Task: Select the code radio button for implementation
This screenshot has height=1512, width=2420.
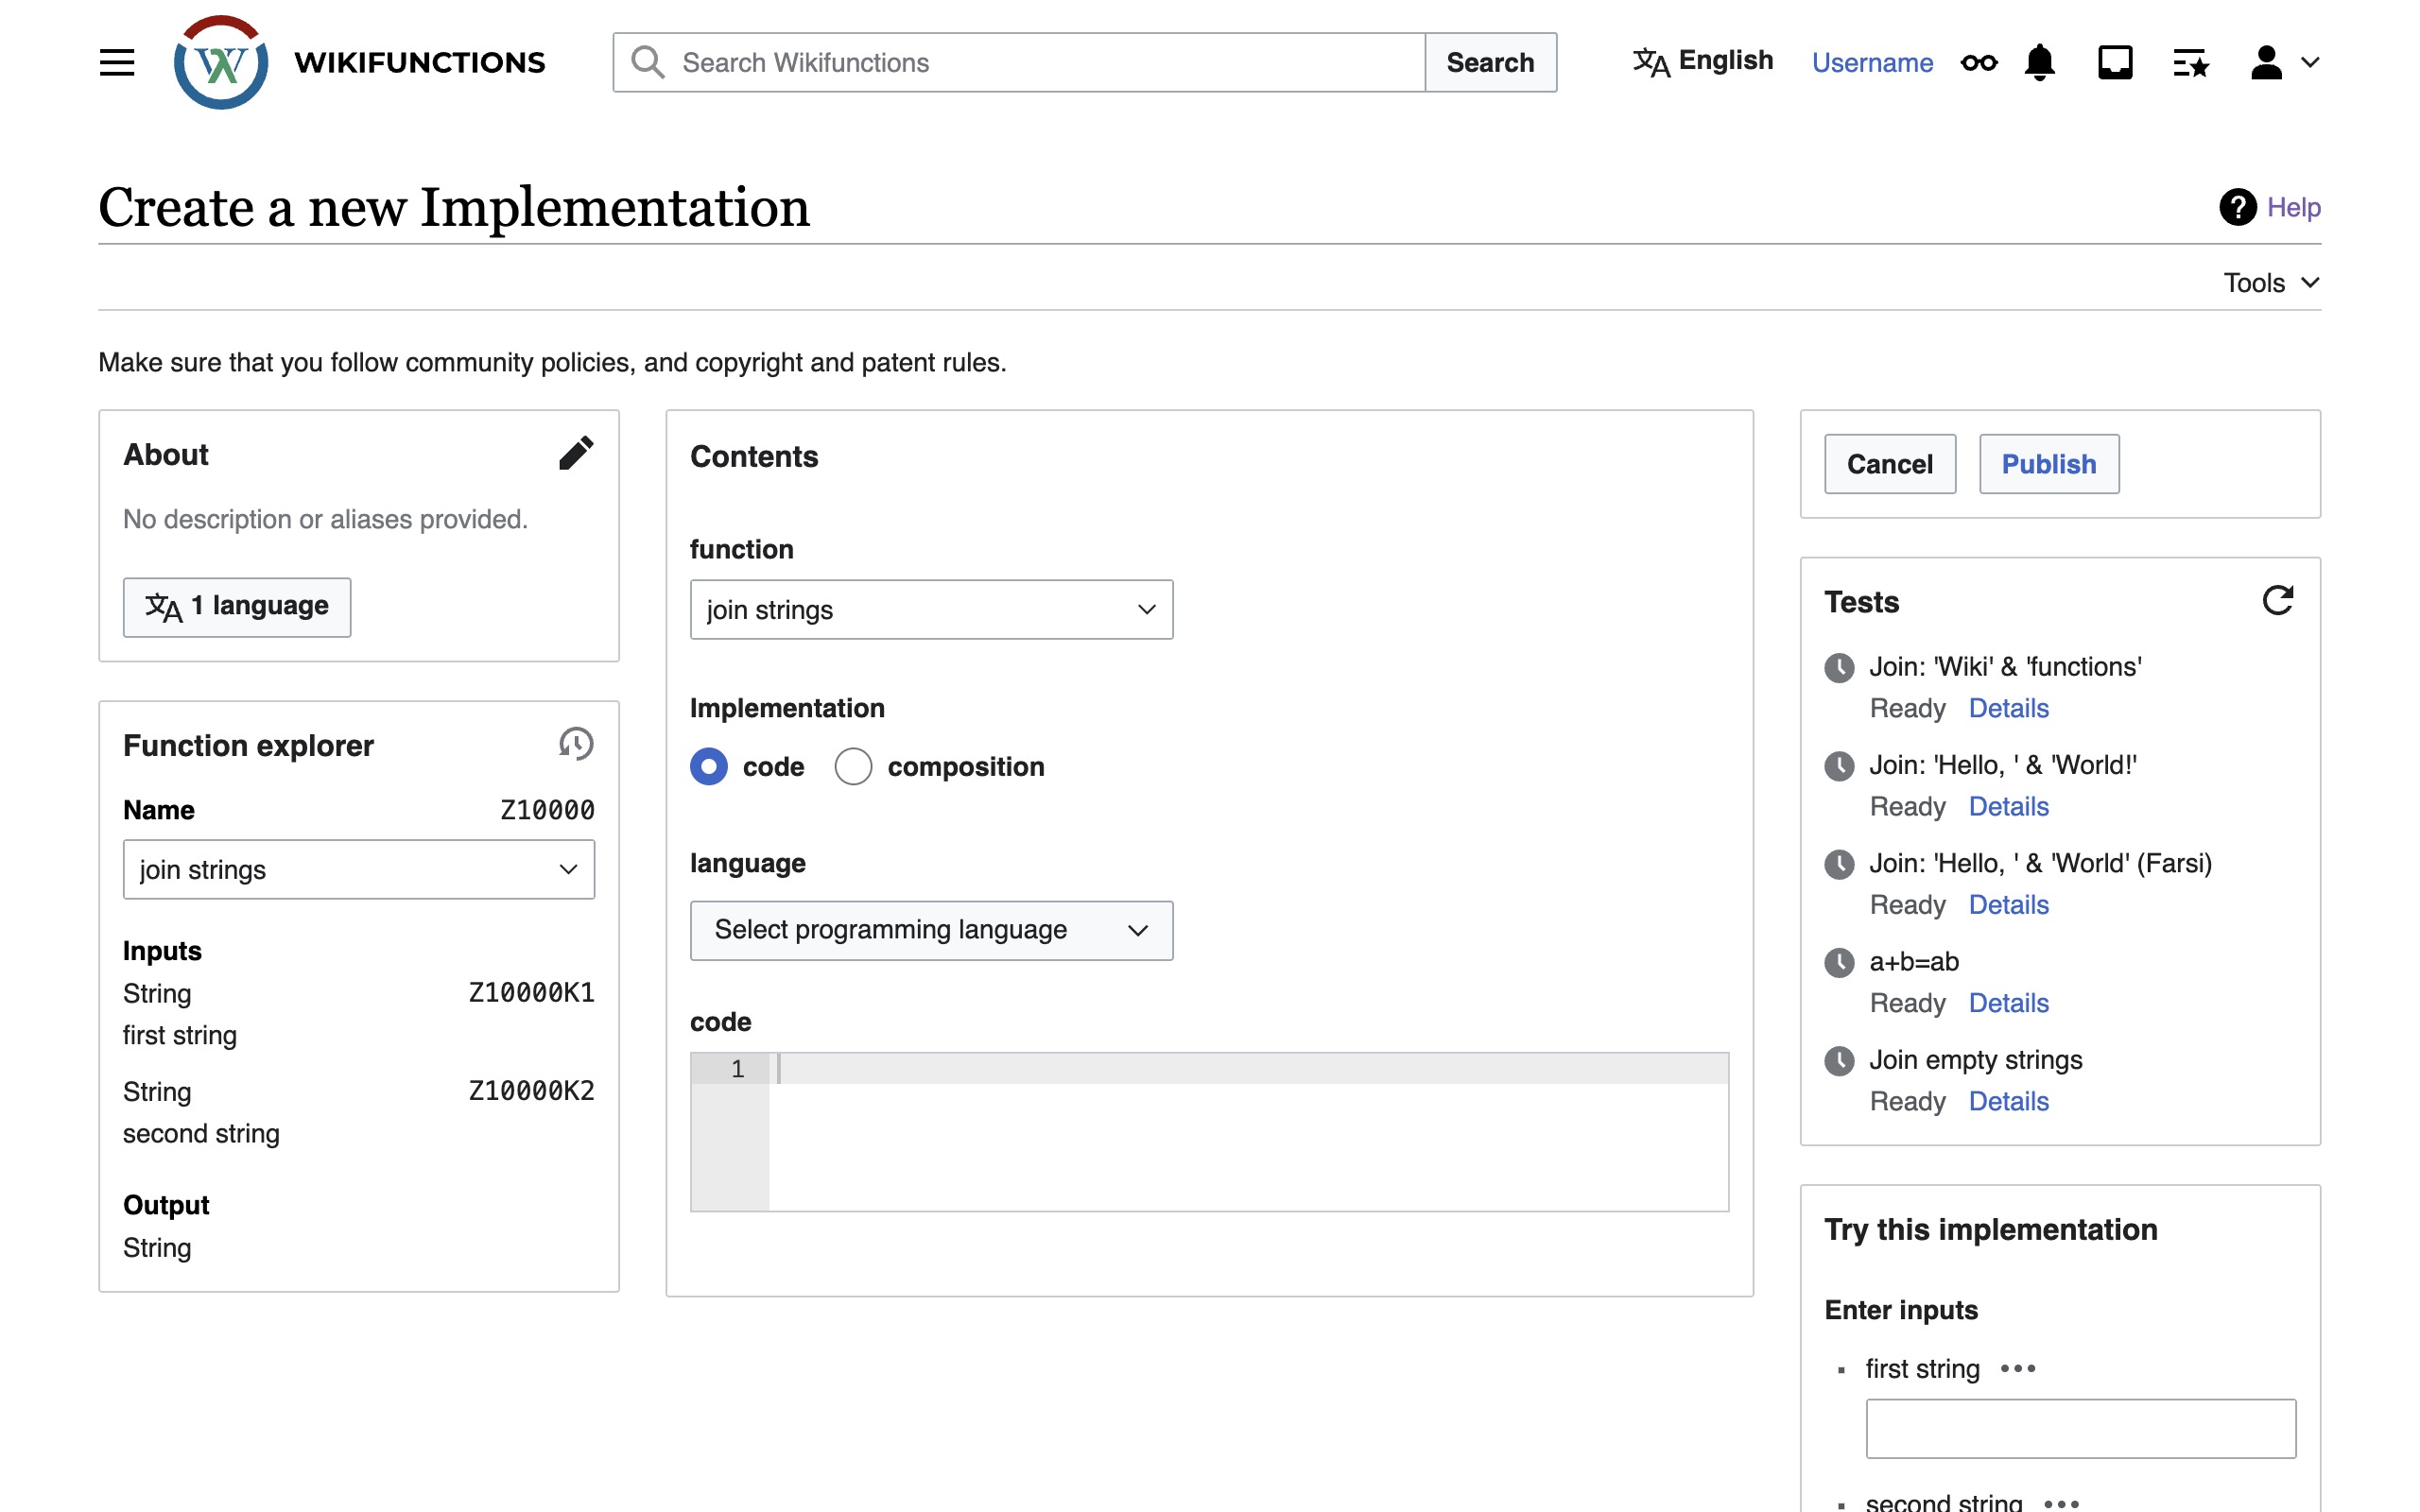Action: (707, 766)
